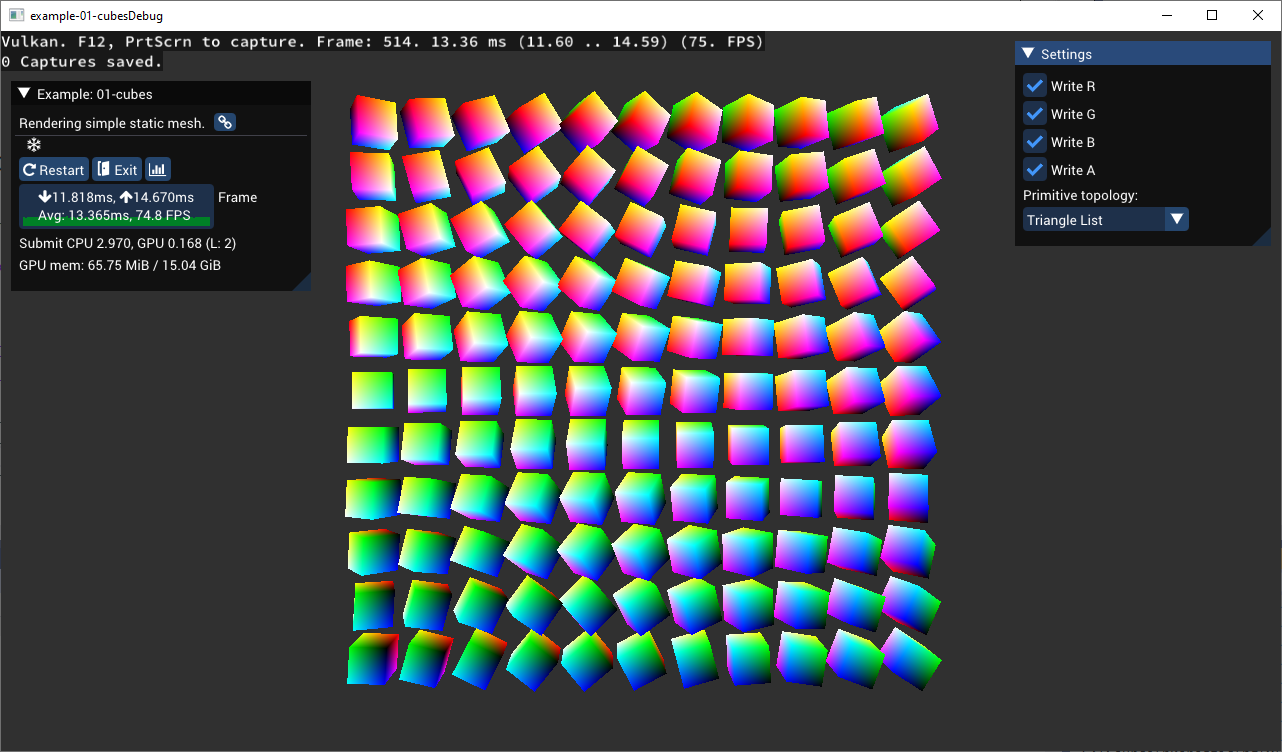Click the frame time stats button
1282x752 pixels.
[x=116, y=205]
